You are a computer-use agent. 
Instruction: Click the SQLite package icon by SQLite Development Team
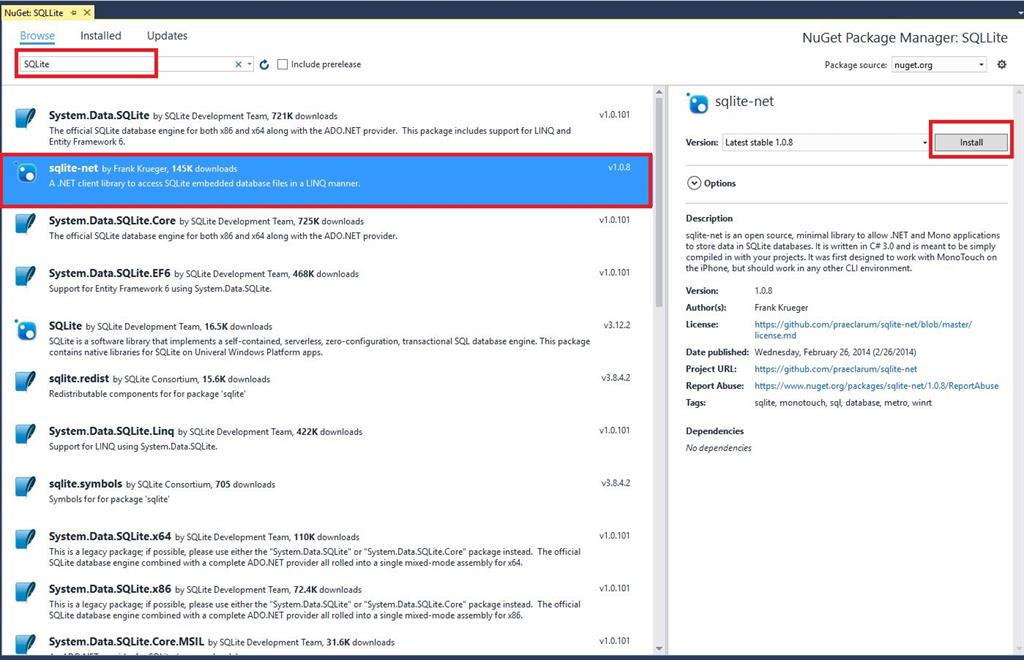point(25,330)
